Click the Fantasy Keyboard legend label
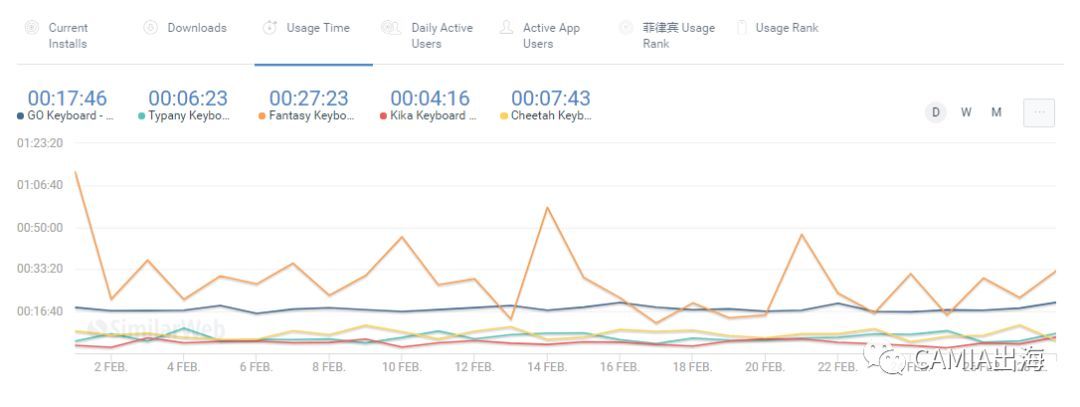Viewport: 1080px width, 407px height. [x=311, y=116]
